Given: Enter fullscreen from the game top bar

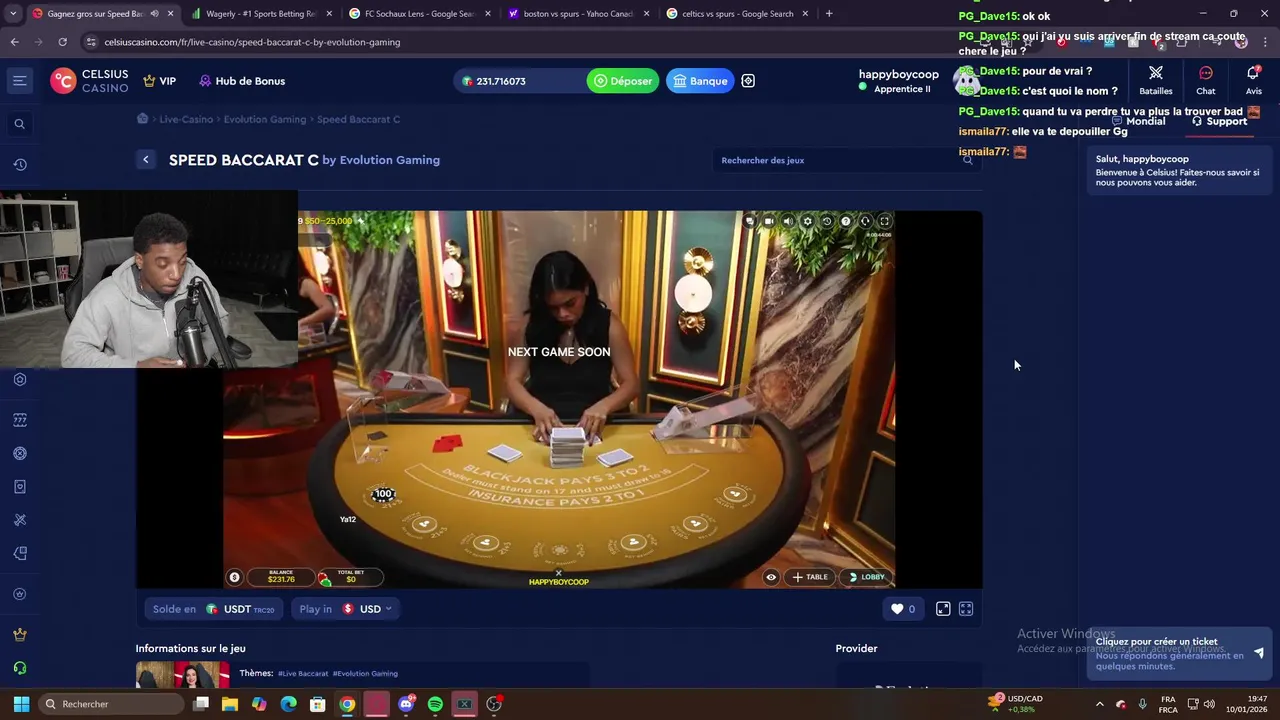Looking at the screenshot, I should [x=884, y=222].
